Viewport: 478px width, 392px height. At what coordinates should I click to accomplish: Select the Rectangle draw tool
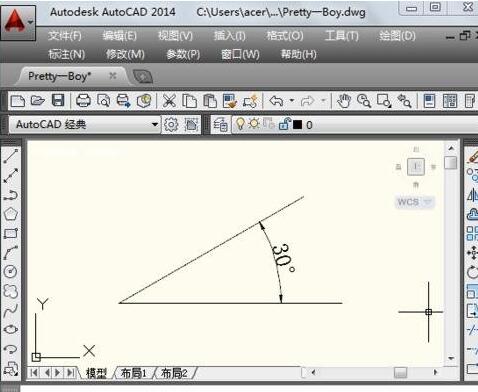click(11, 233)
